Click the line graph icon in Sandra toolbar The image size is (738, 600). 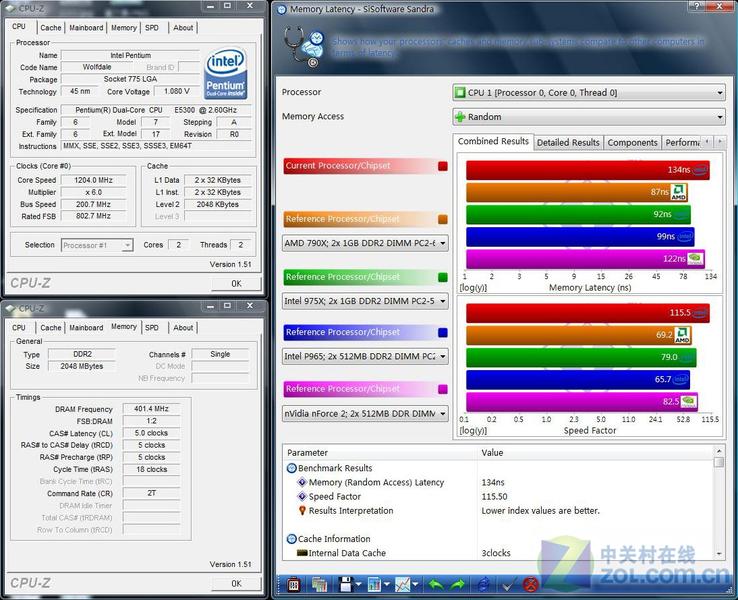(403, 585)
